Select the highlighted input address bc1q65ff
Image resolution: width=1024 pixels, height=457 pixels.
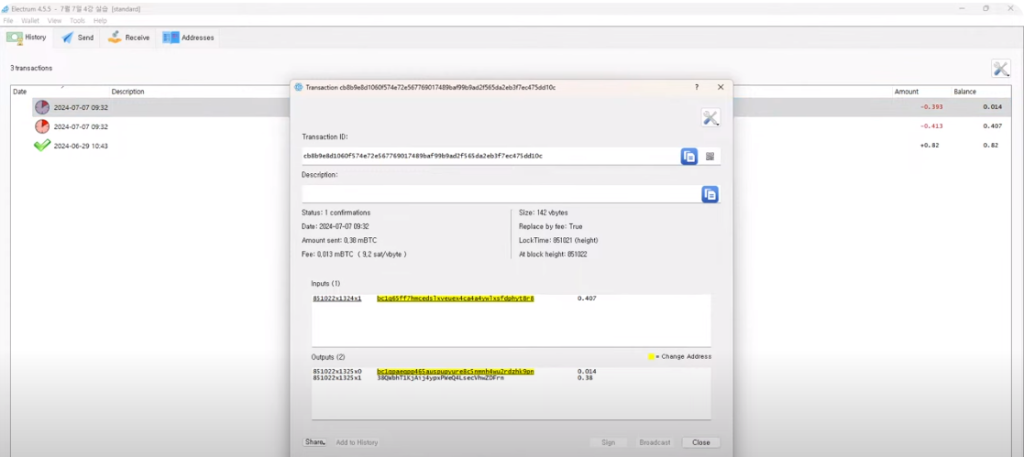coord(455,298)
